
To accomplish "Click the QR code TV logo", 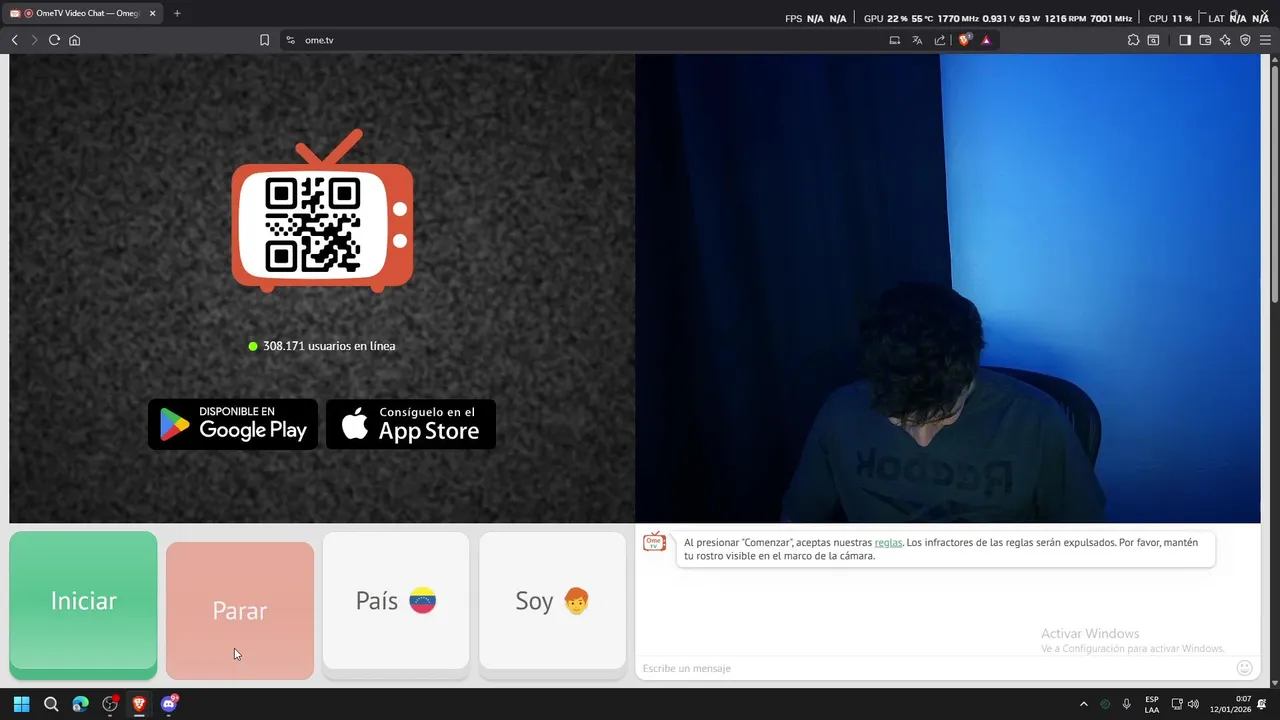I will point(322,211).
